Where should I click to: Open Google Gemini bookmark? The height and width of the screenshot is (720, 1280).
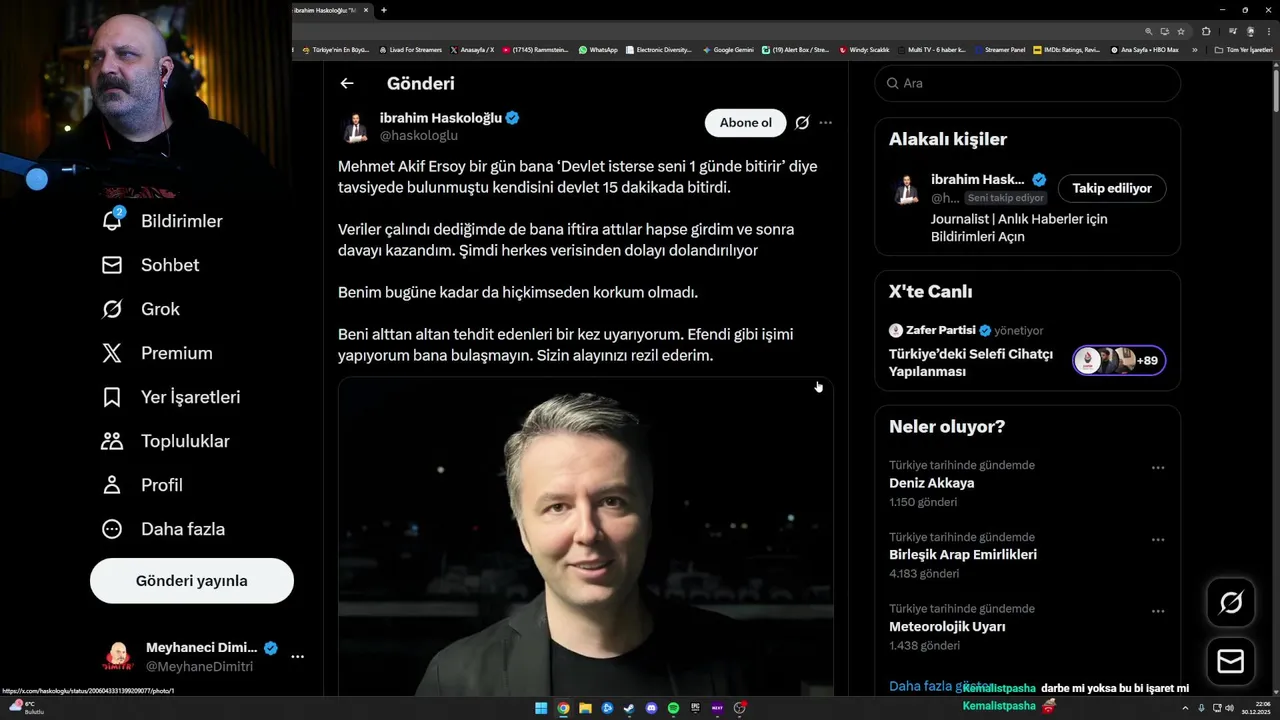click(x=728, y=50)
